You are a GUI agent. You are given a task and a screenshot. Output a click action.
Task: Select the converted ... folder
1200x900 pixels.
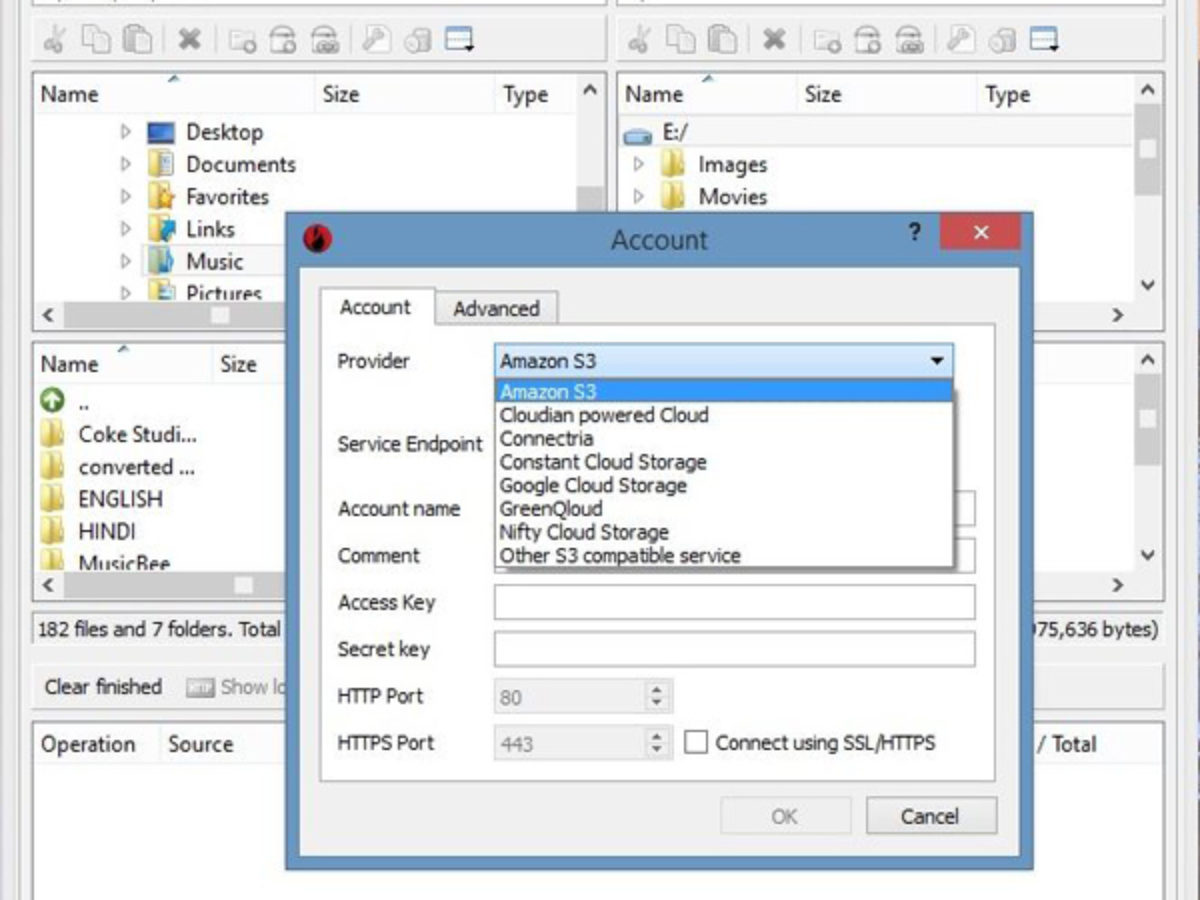tap(118, 467)
